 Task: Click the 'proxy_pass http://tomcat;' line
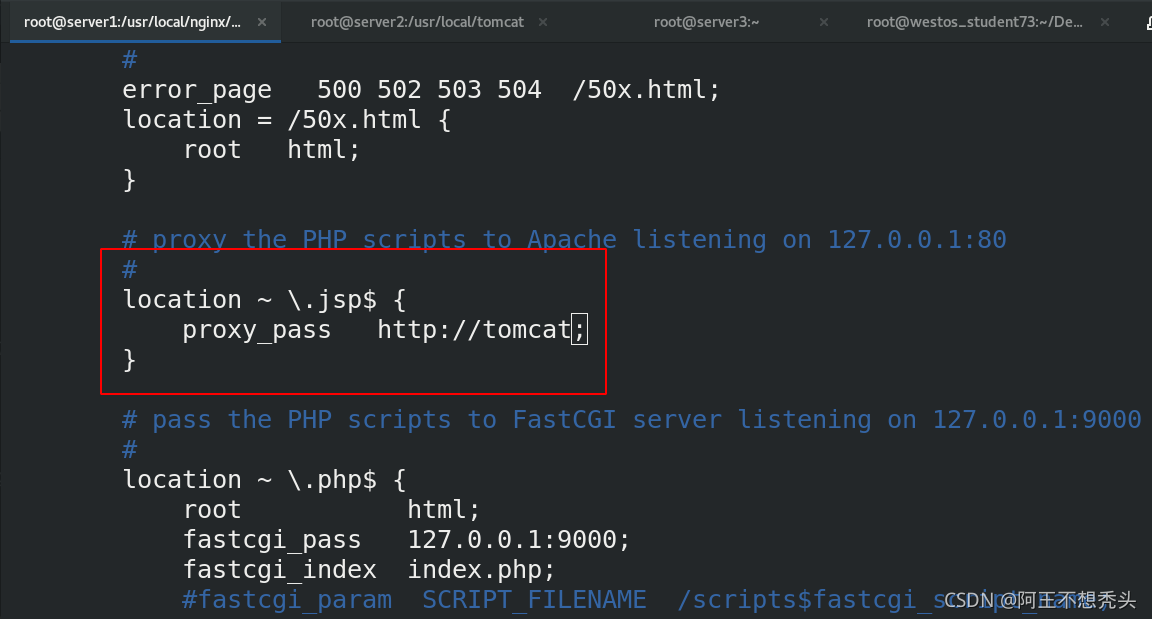[384, 330]
